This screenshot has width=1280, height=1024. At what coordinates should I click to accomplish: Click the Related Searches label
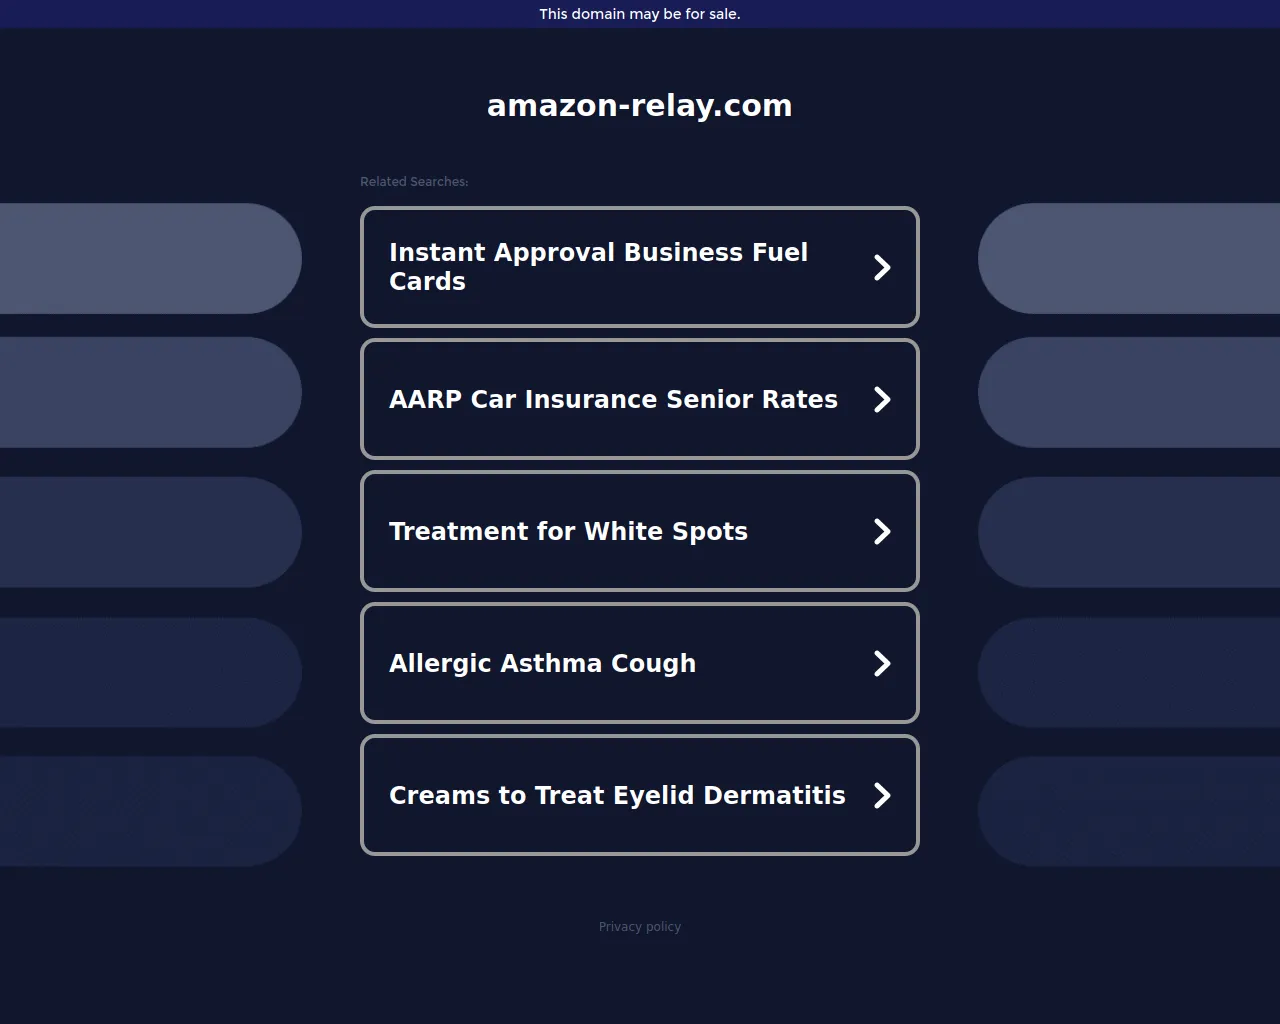click(x=414, y=181)
